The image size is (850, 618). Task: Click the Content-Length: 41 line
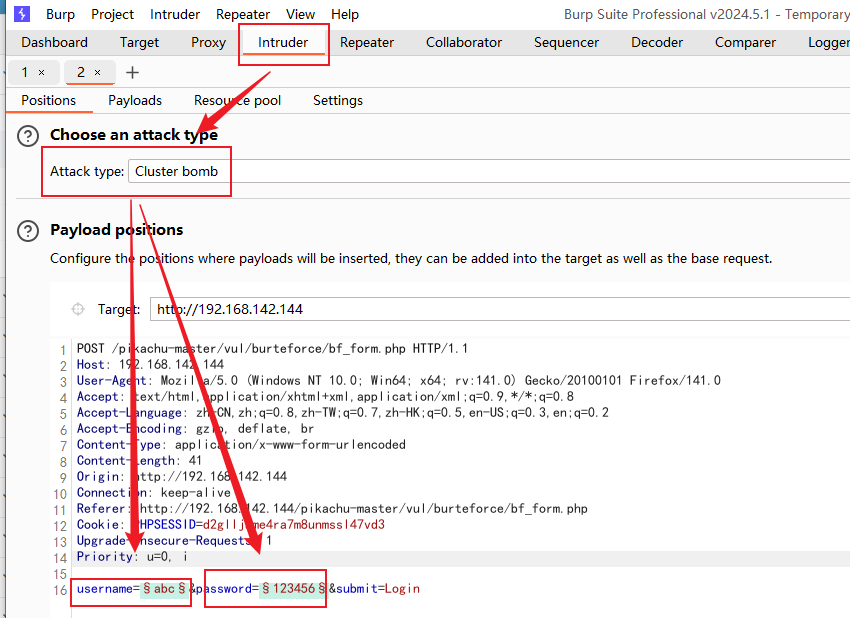coord(139,461)
